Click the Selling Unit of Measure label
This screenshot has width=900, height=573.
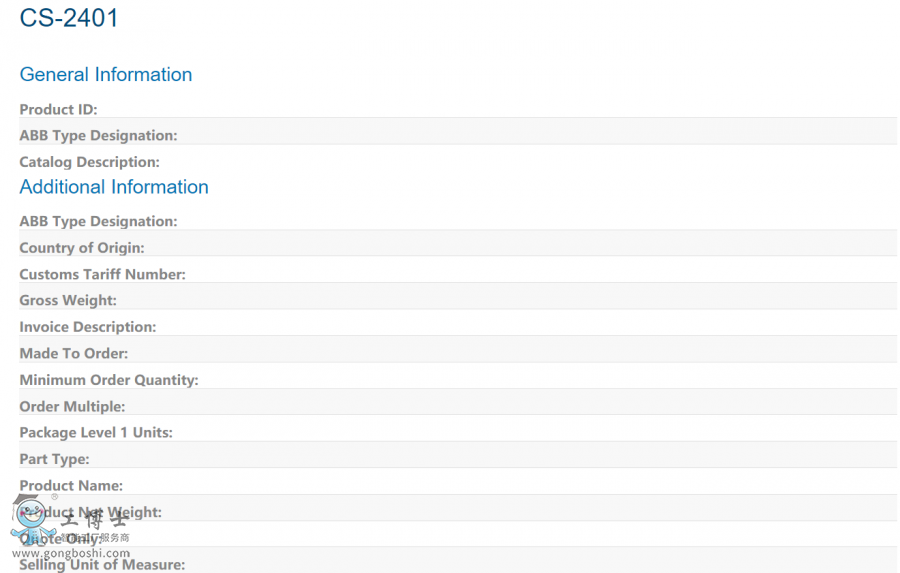[102, 565]
